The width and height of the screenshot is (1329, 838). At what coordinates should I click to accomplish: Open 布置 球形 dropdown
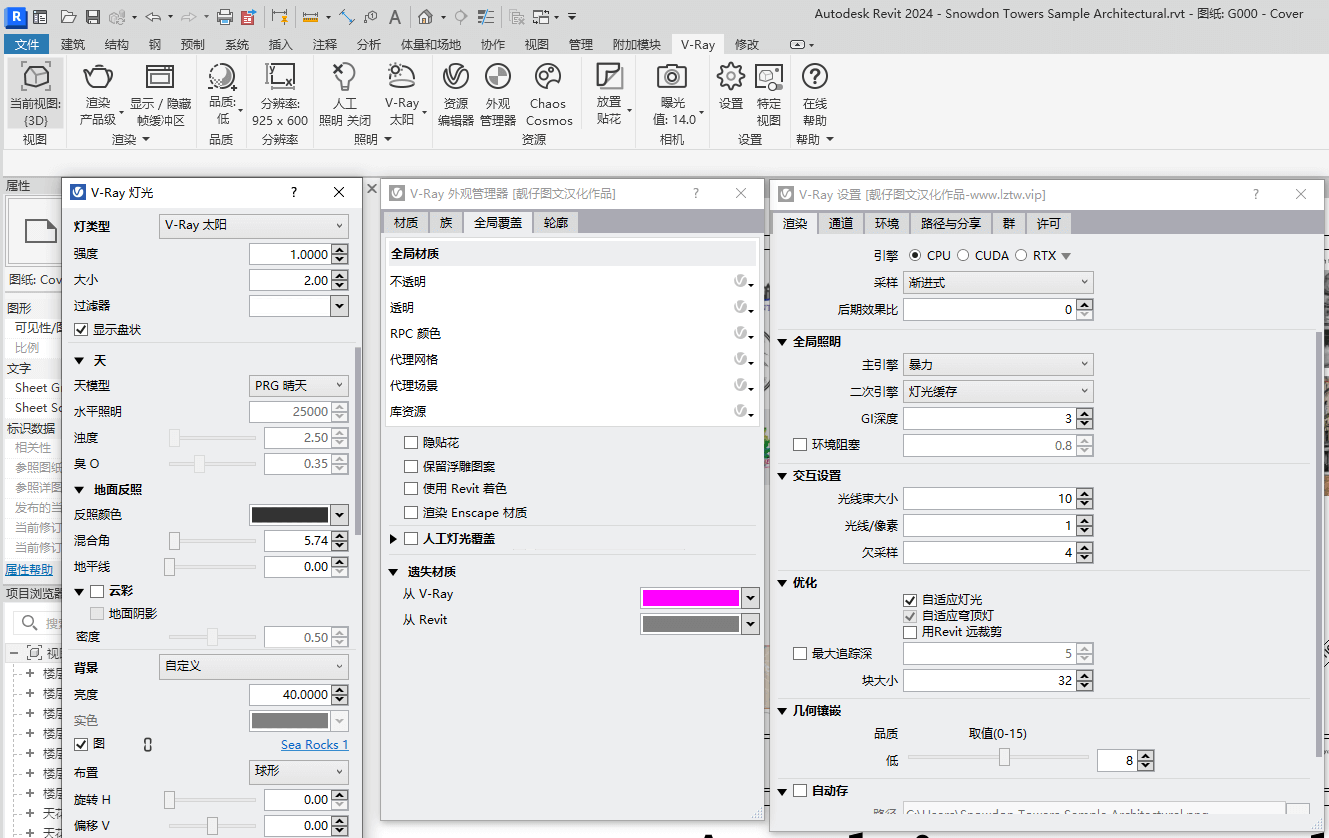point(299,771)
